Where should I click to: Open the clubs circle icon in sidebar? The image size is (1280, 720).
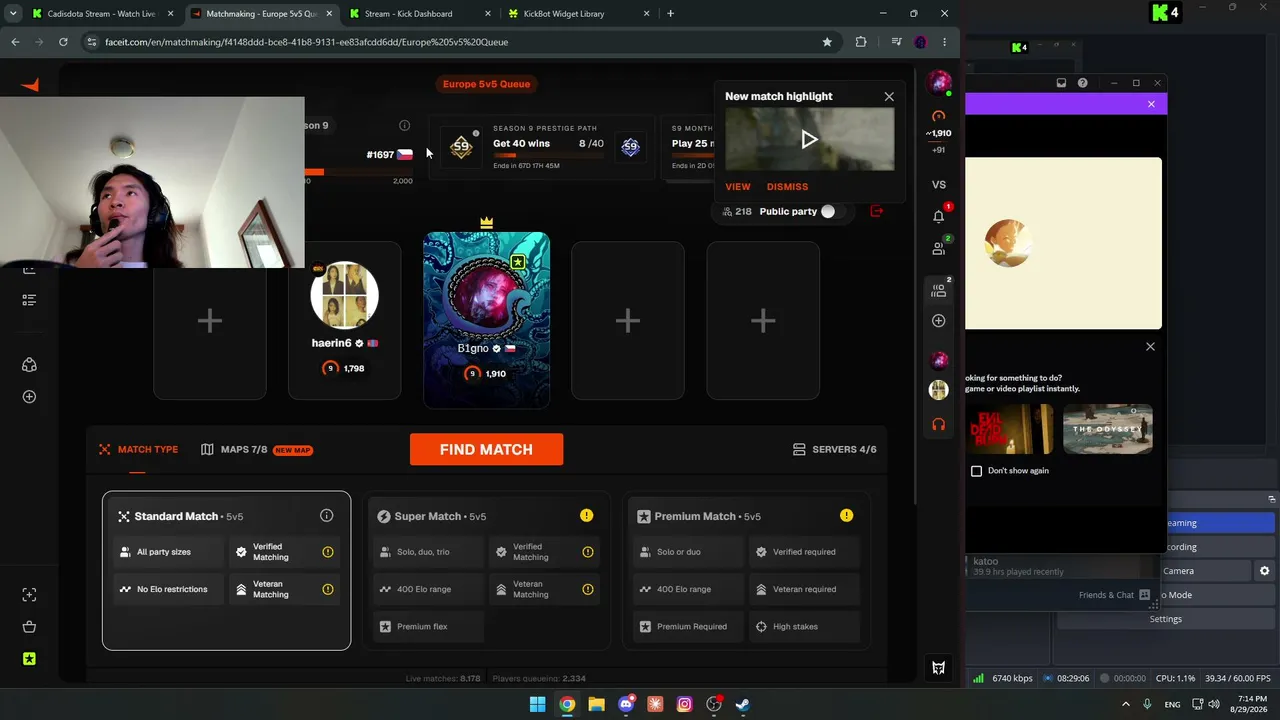(x=29, y=365)
